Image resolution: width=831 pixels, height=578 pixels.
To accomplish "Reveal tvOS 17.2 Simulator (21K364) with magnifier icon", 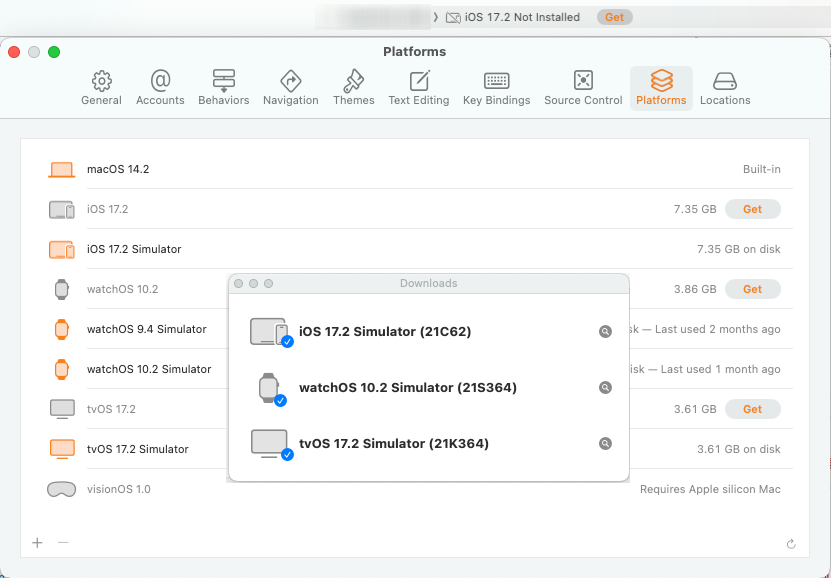I will click(x=605, y=443).
